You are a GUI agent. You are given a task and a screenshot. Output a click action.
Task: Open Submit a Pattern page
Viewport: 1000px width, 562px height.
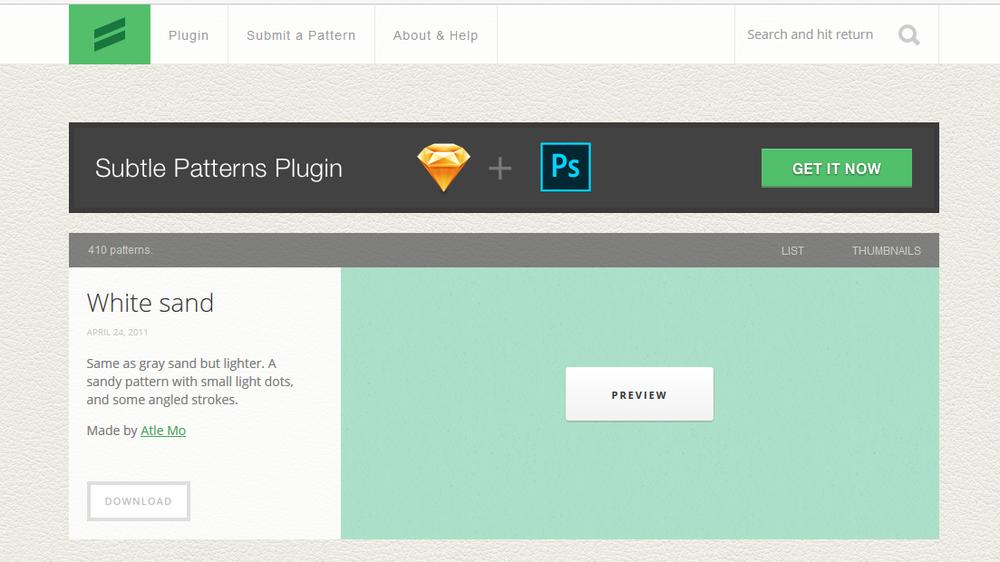(301, 36)
